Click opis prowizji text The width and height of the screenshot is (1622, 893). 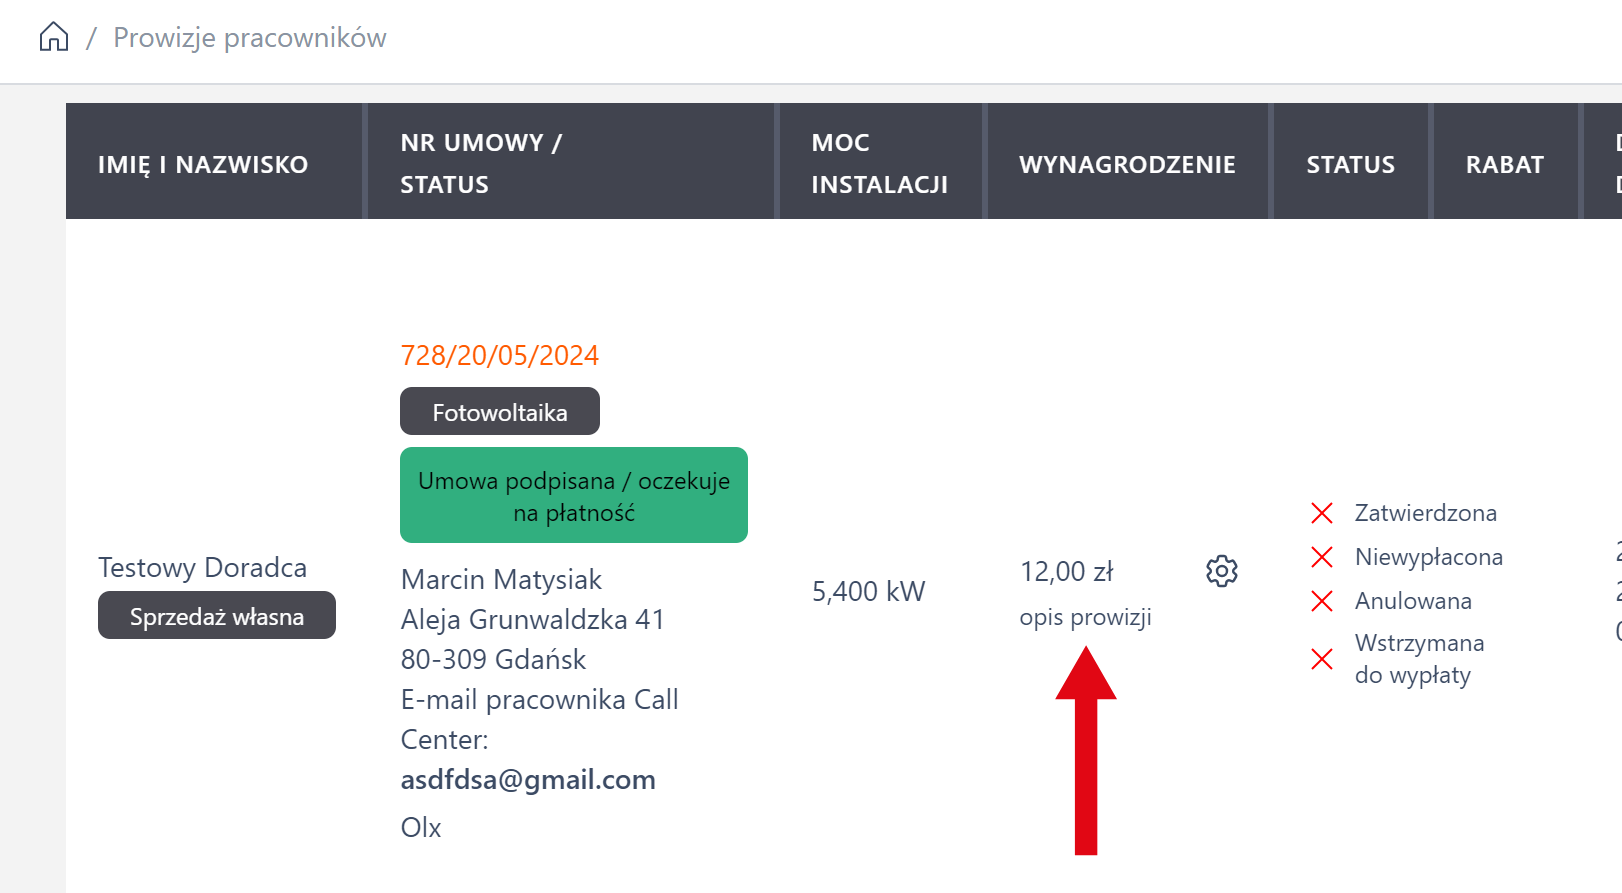[x=1085, y=617]
